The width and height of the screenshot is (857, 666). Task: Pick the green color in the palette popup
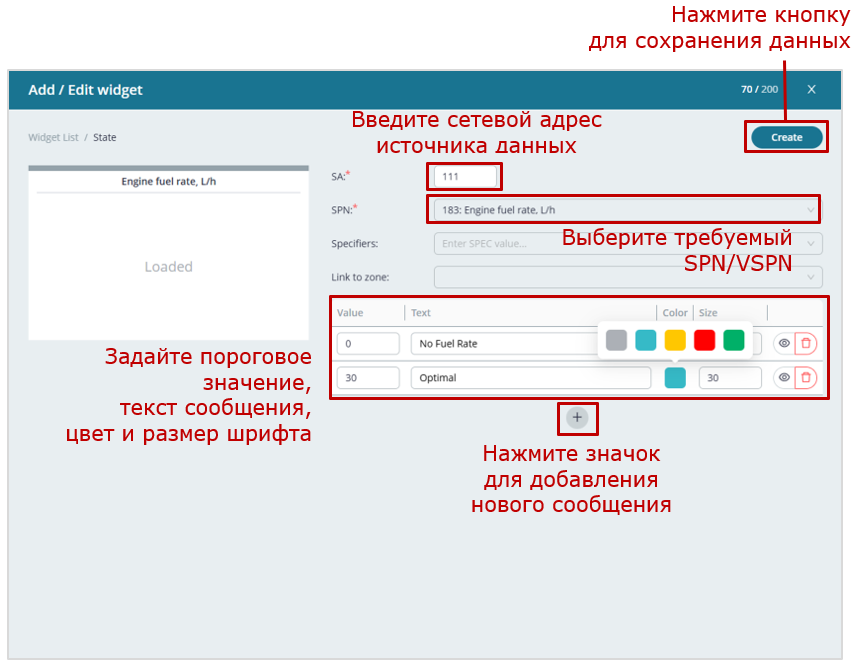(x=734, y=340)
